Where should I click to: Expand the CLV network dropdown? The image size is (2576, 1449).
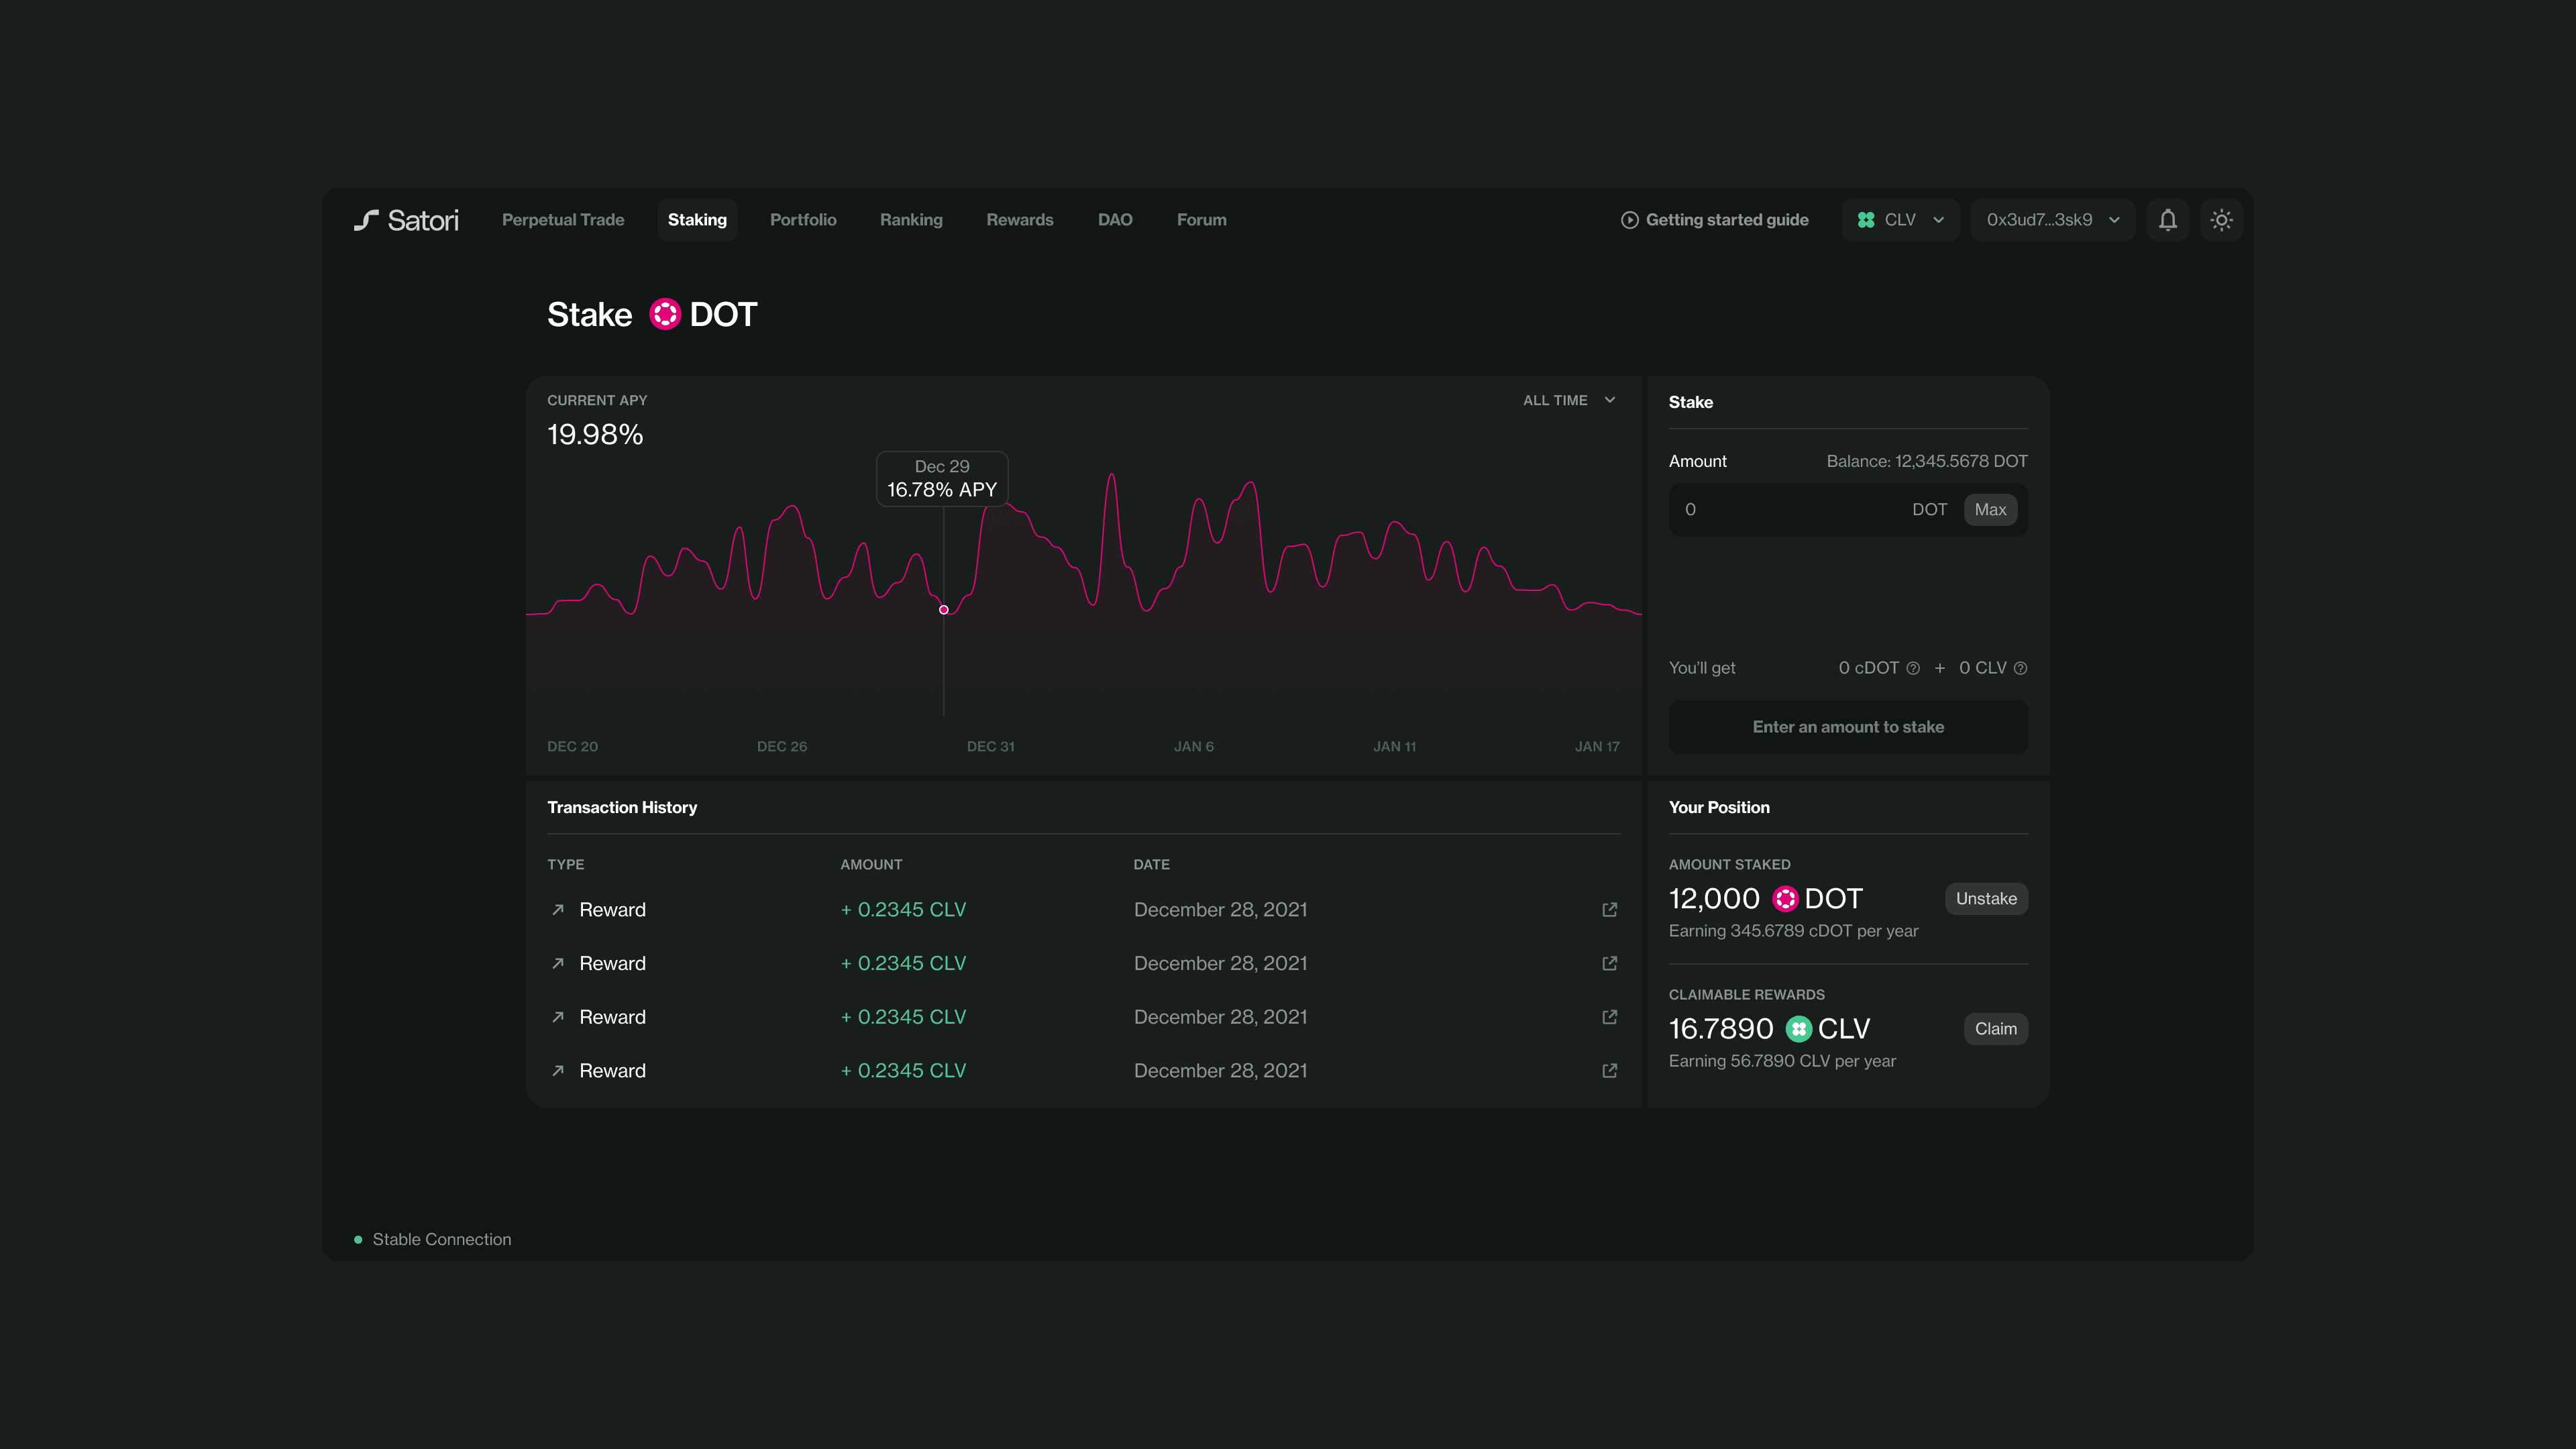(x=1900, y=220)
